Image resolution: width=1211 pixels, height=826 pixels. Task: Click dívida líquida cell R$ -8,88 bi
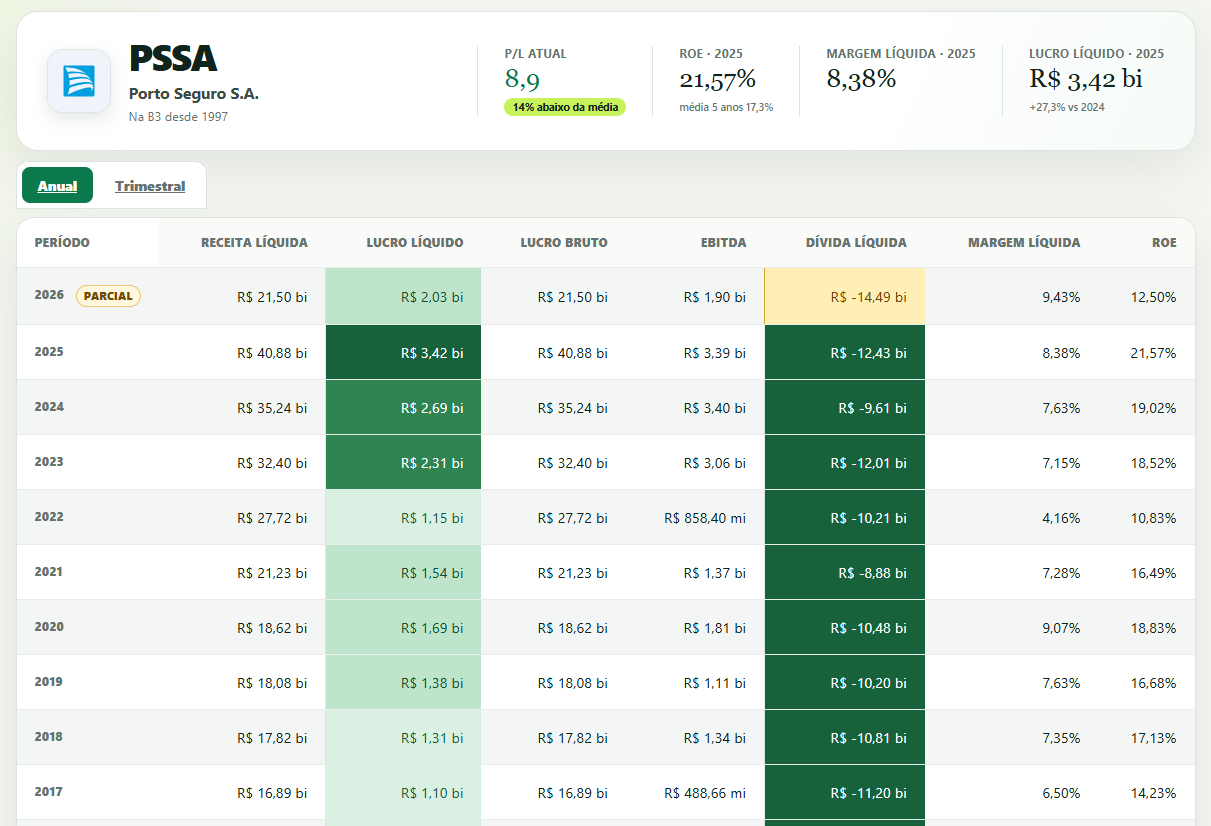click(x=845, y=572)
